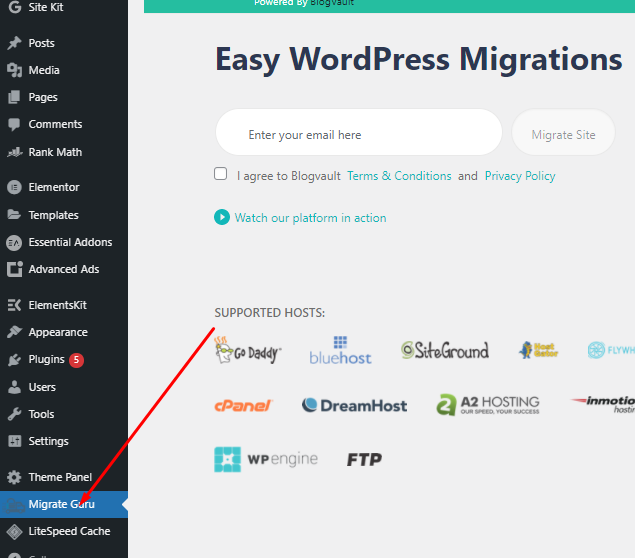Click the Comments bubble icon
The width and height of the screenshot is (635, 558).
pyautogui.click(x=14, y=125)
